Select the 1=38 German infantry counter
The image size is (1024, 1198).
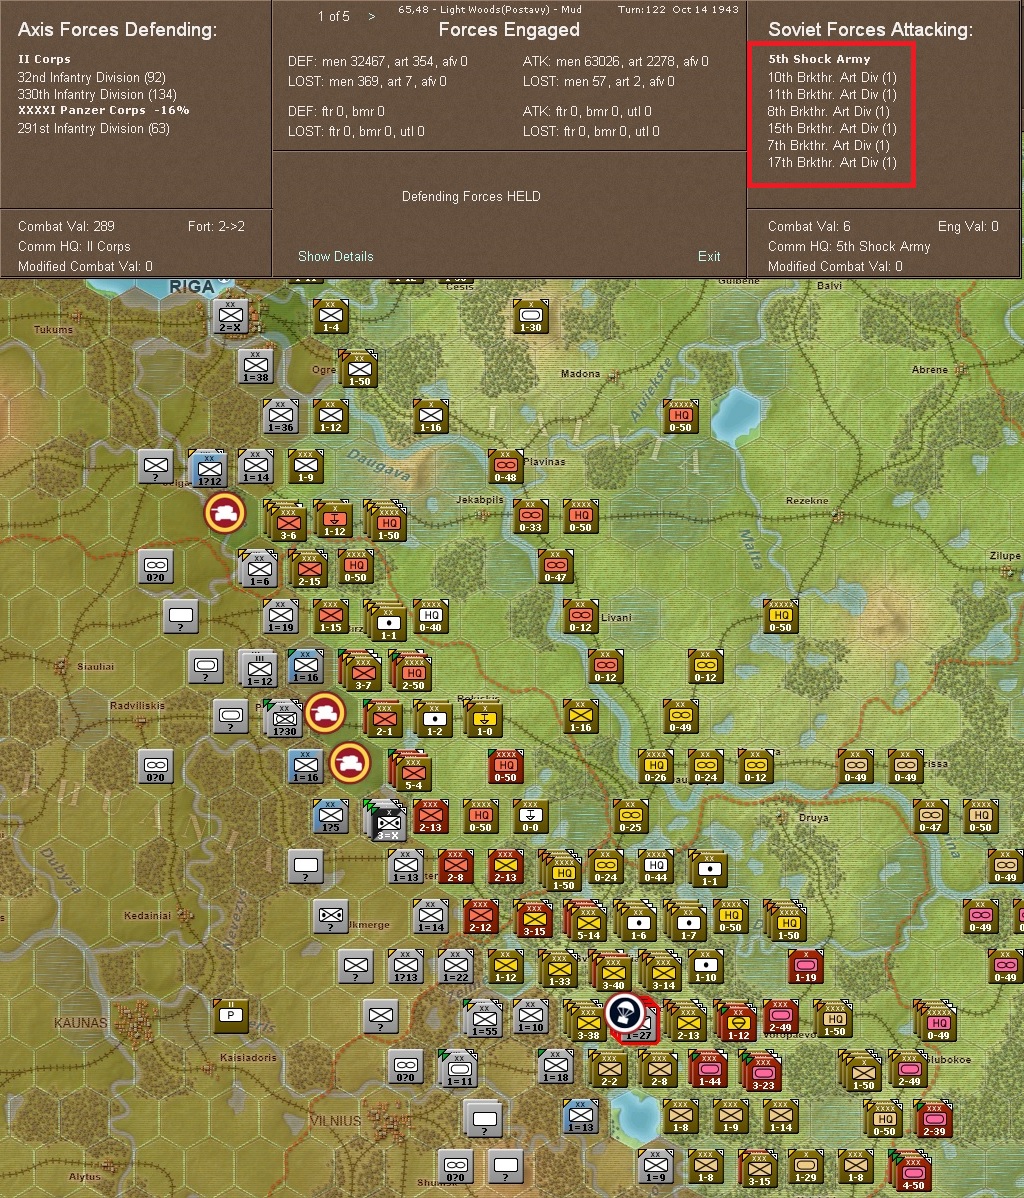click(x=255, y=367)
